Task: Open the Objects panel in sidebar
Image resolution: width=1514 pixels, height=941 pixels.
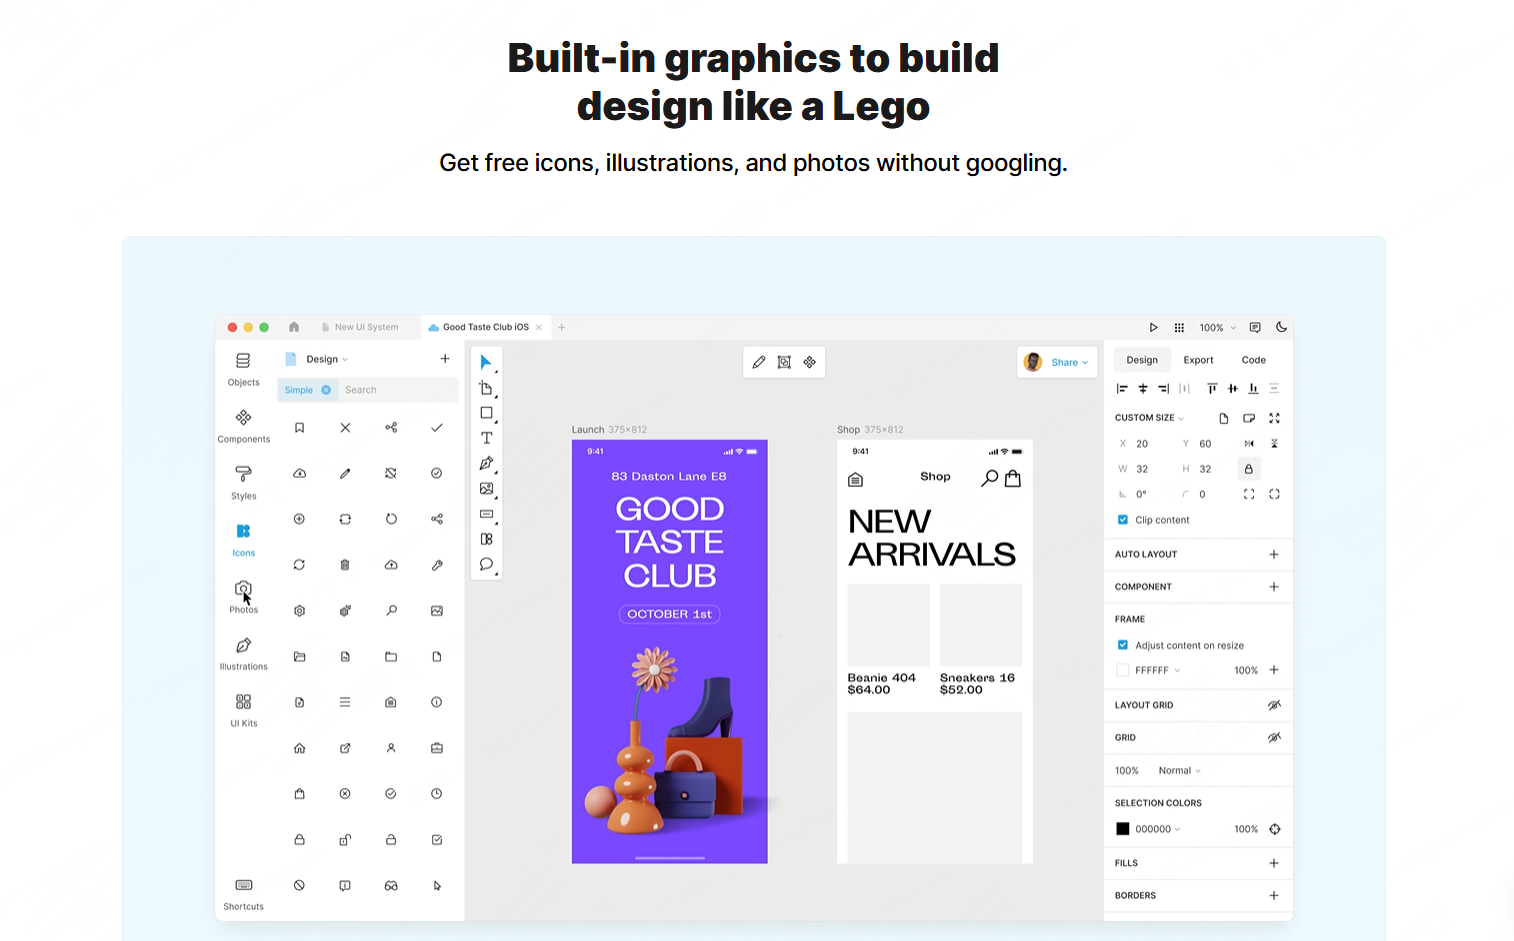Action: (x=243, y=368)
